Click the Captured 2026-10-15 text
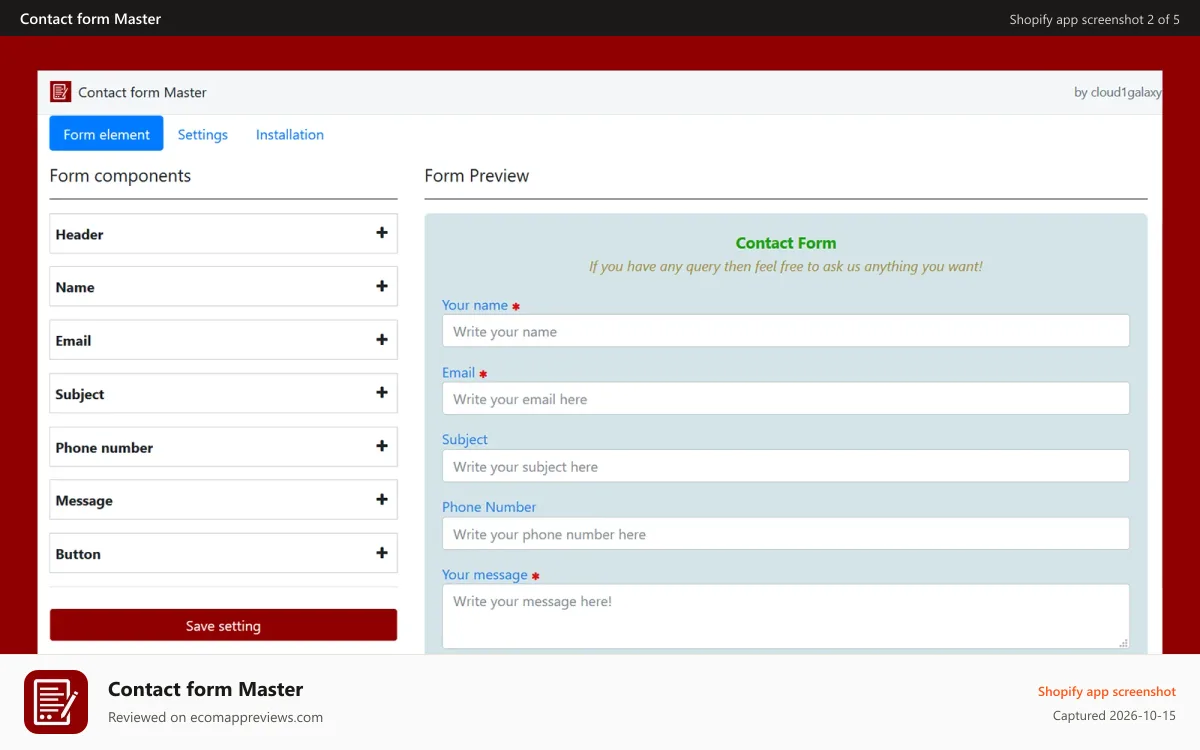 tap(1114, 716)
